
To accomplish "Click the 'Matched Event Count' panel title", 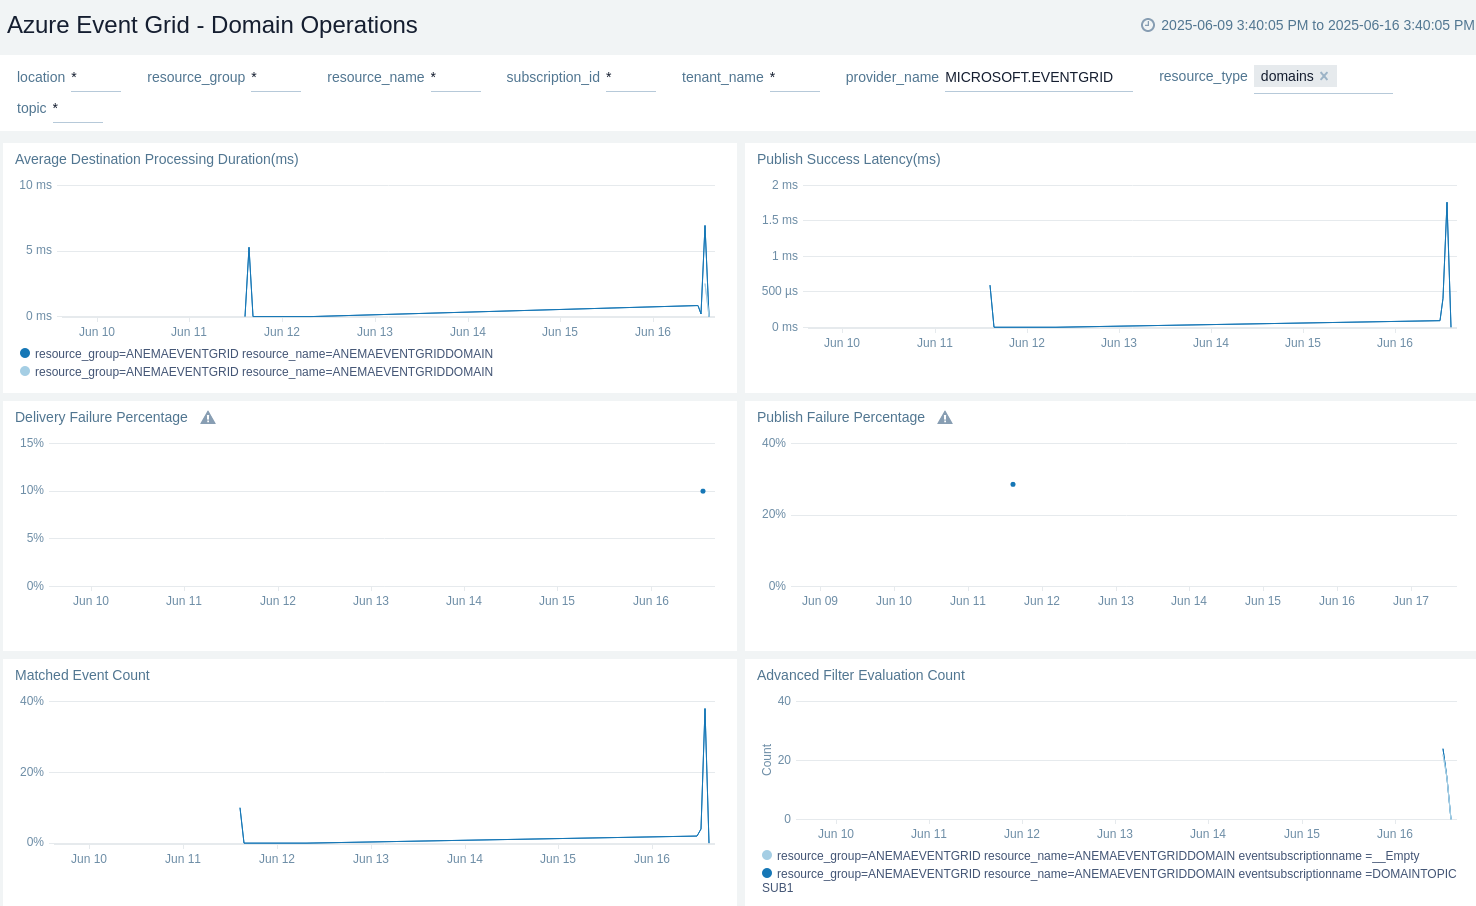I will coord(82,675).
